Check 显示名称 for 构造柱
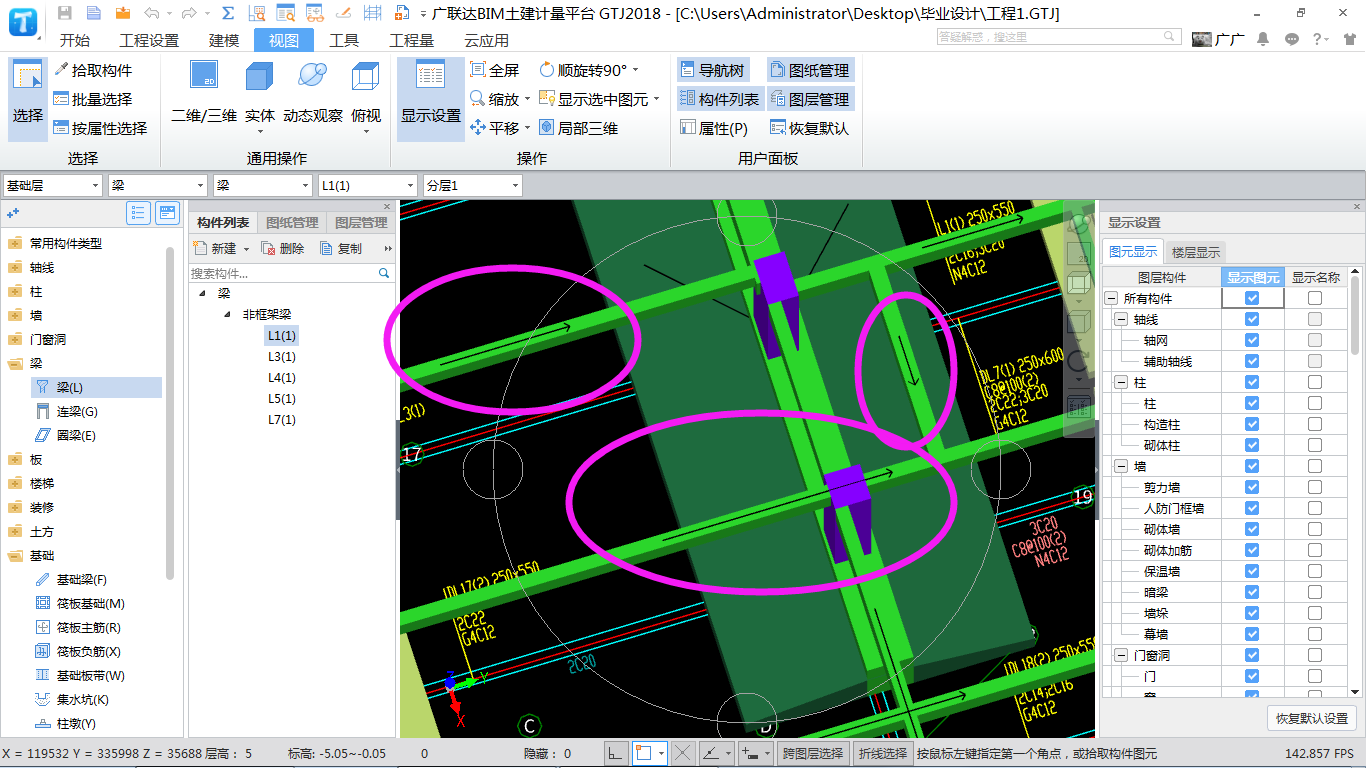The height and width of the screenshot is (768, 1366). tap(1314, 424)
